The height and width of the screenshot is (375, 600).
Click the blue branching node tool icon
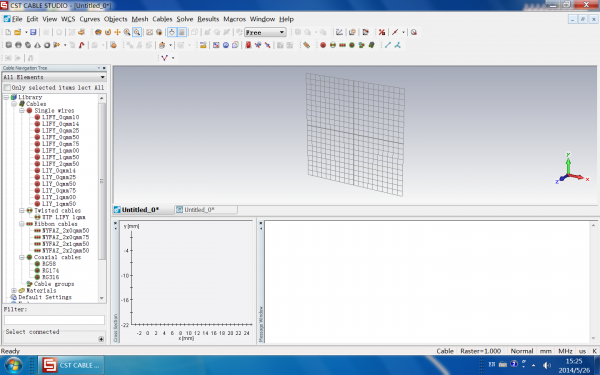398,45
